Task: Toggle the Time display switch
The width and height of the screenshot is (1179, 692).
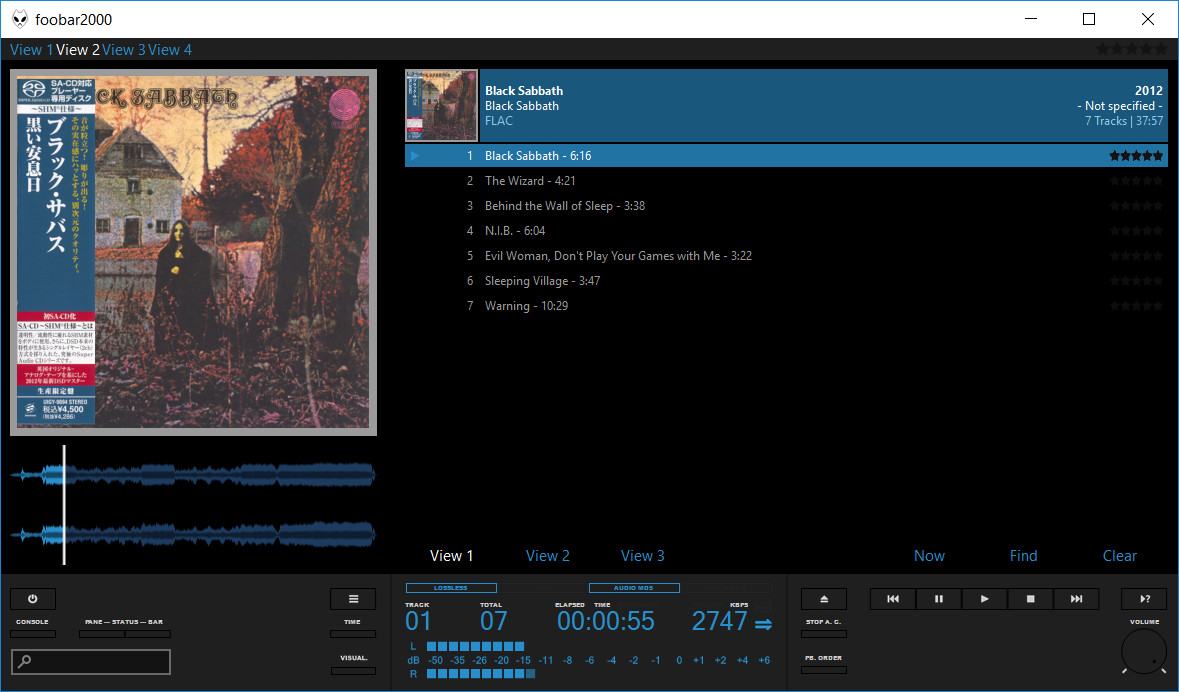Action: (x=353, y=634)
